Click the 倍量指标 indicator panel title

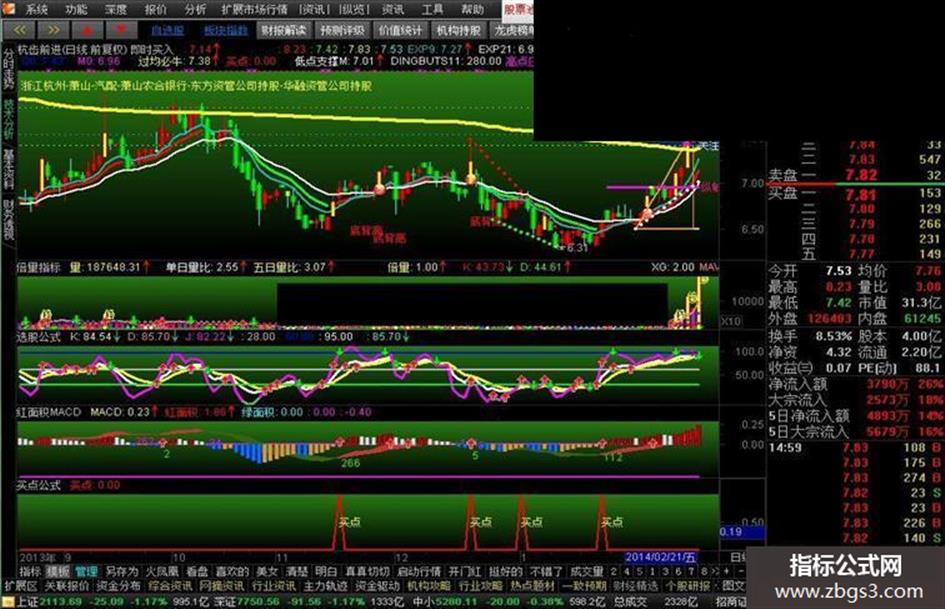[39, 267]
